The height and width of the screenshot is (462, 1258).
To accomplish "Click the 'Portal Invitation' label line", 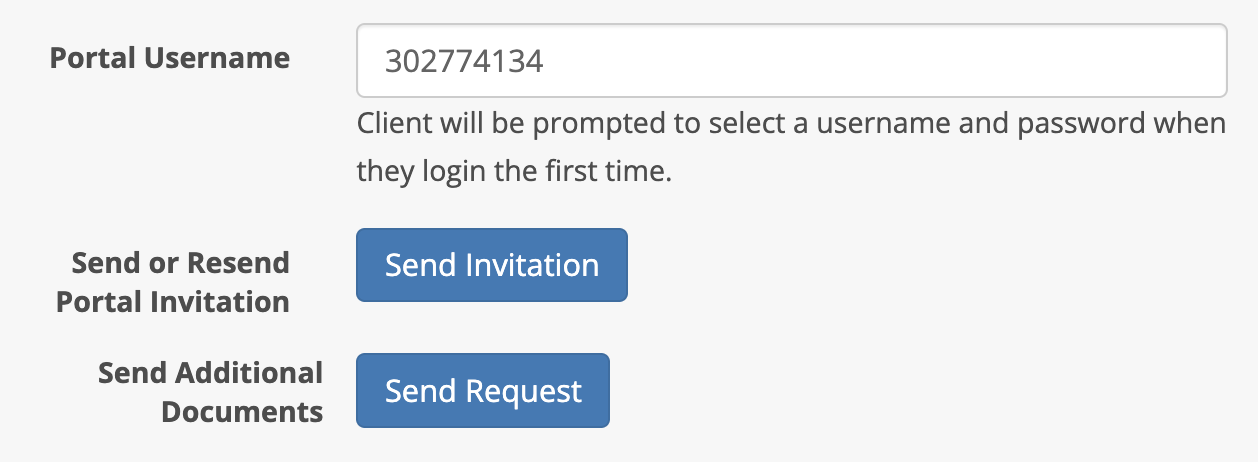I will point(173,301).
